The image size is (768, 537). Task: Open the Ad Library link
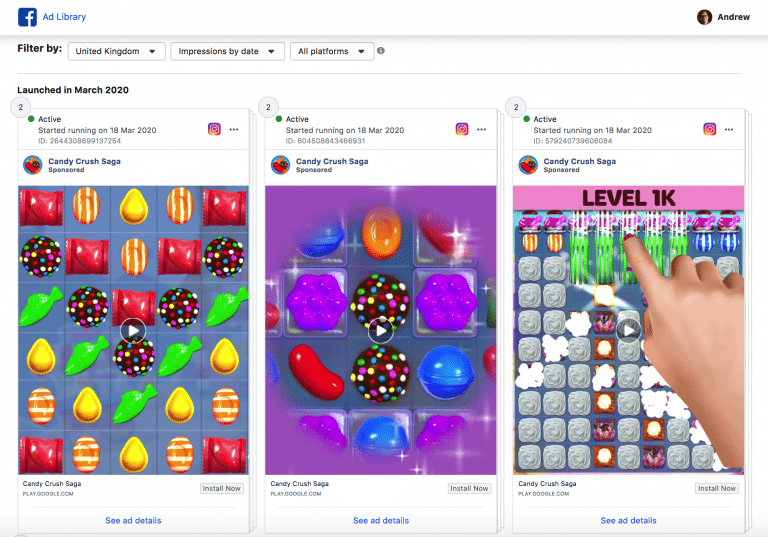point(64,17)
